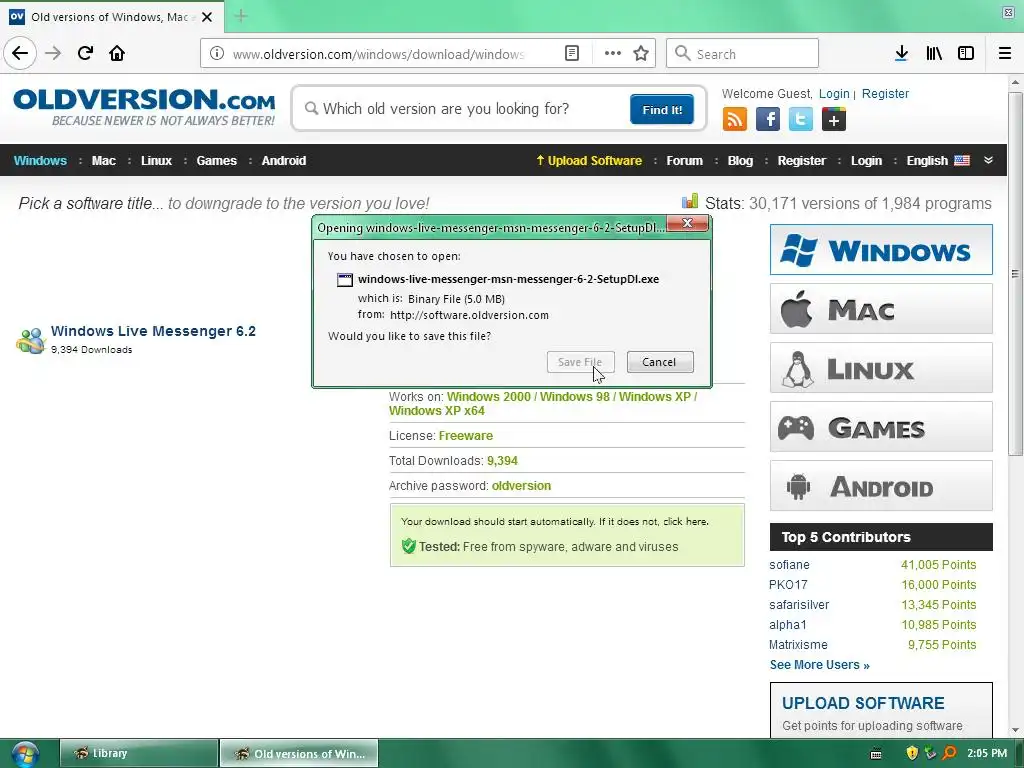The width and height of the screenshot is (1024, 768).
Task: Open the on-screen keyboard tray icon
Action: [876, 754]
